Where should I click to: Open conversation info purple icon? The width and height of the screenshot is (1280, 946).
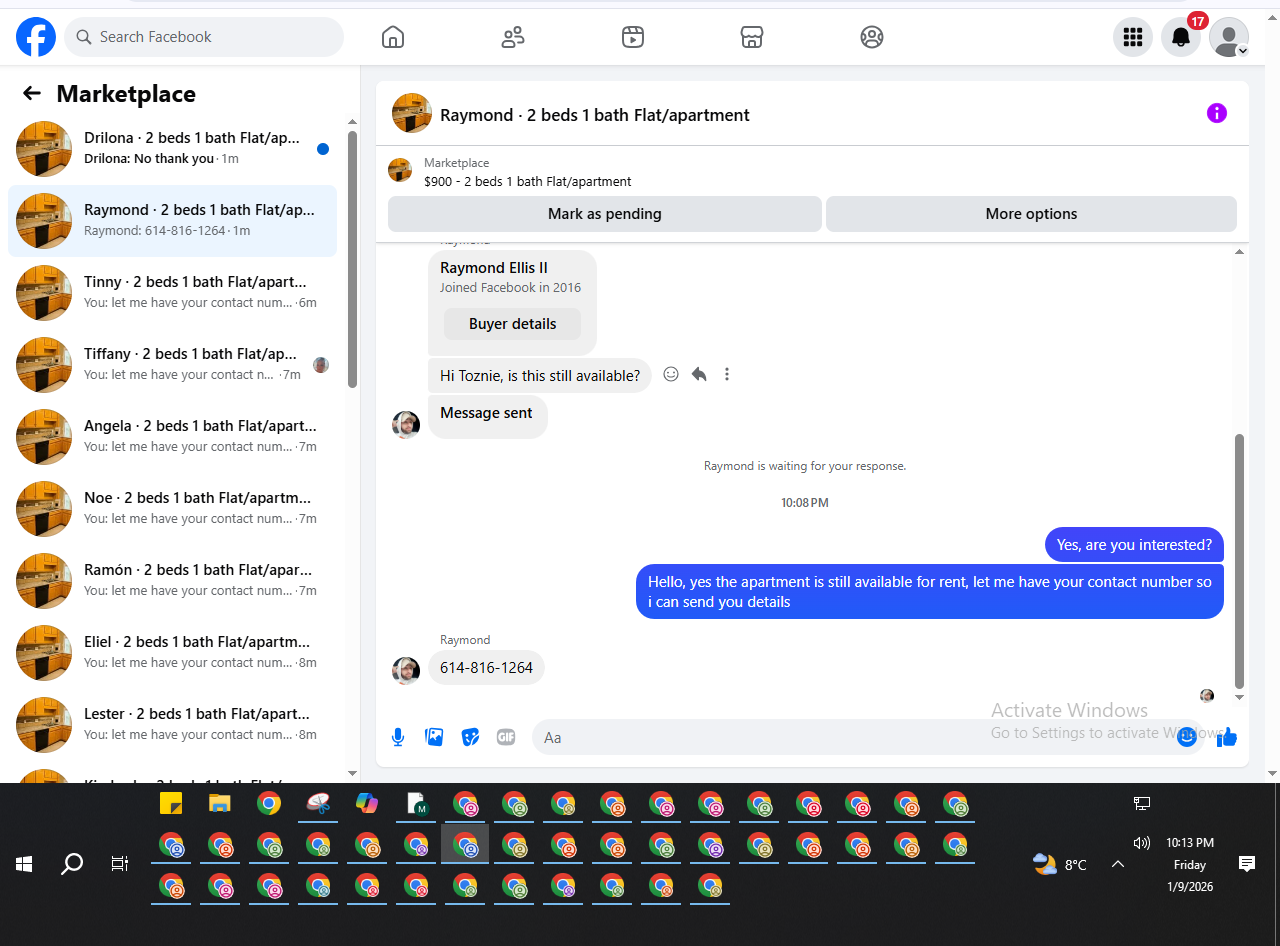(x=1217, y=113)
